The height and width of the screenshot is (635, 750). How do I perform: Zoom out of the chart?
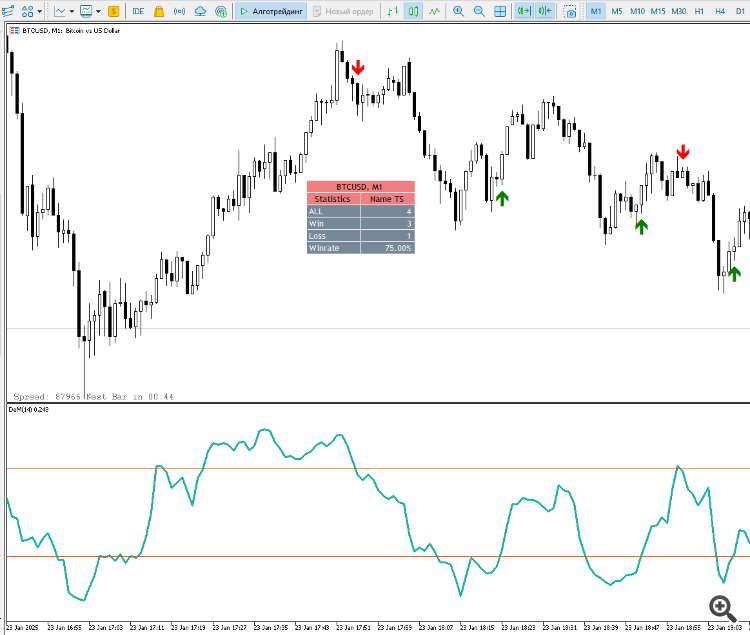pyautogui.click(x=479, y=11)
